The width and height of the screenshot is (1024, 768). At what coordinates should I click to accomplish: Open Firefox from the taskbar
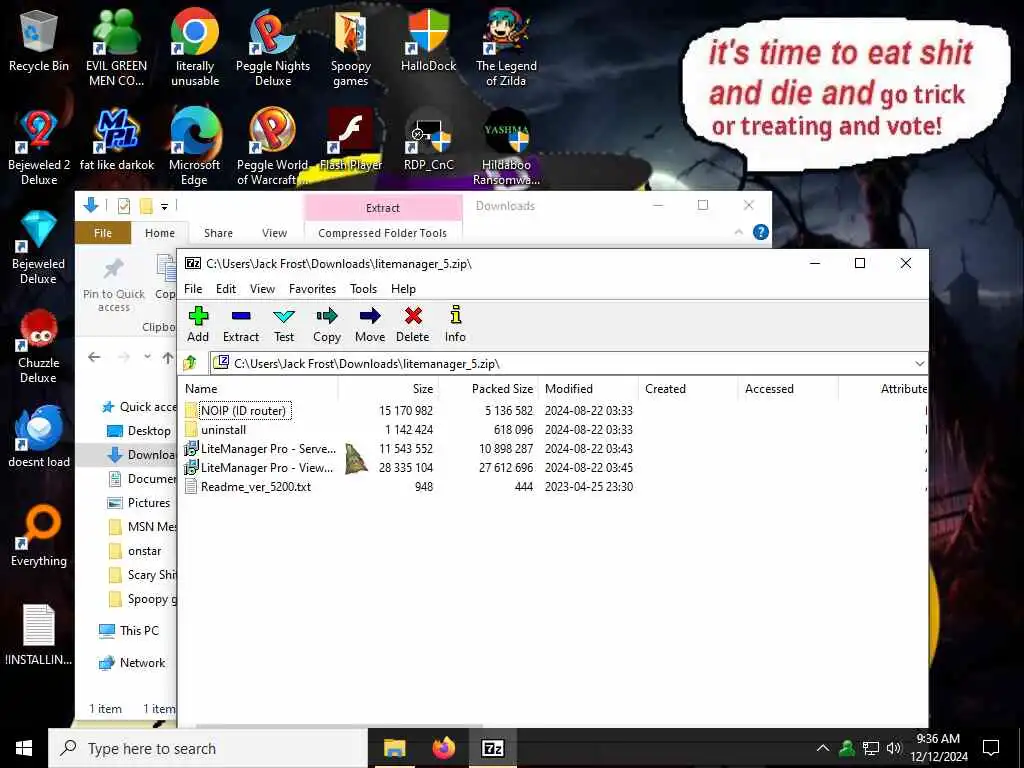[x=443, y=748]
